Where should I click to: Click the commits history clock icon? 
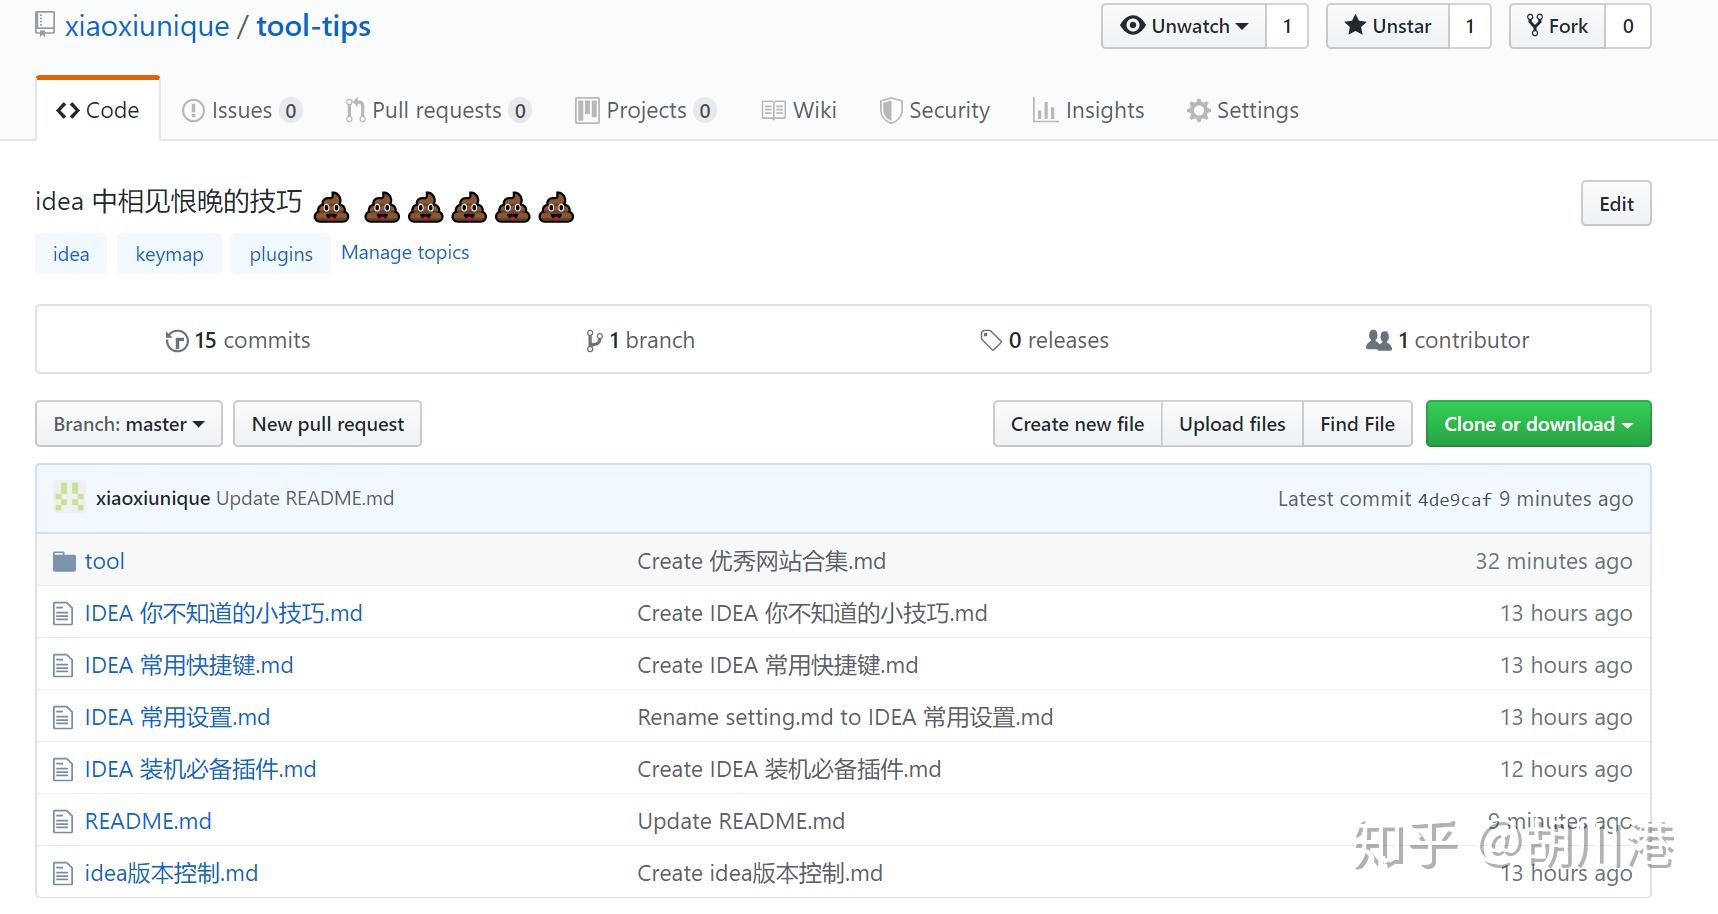tap(177, 341)
